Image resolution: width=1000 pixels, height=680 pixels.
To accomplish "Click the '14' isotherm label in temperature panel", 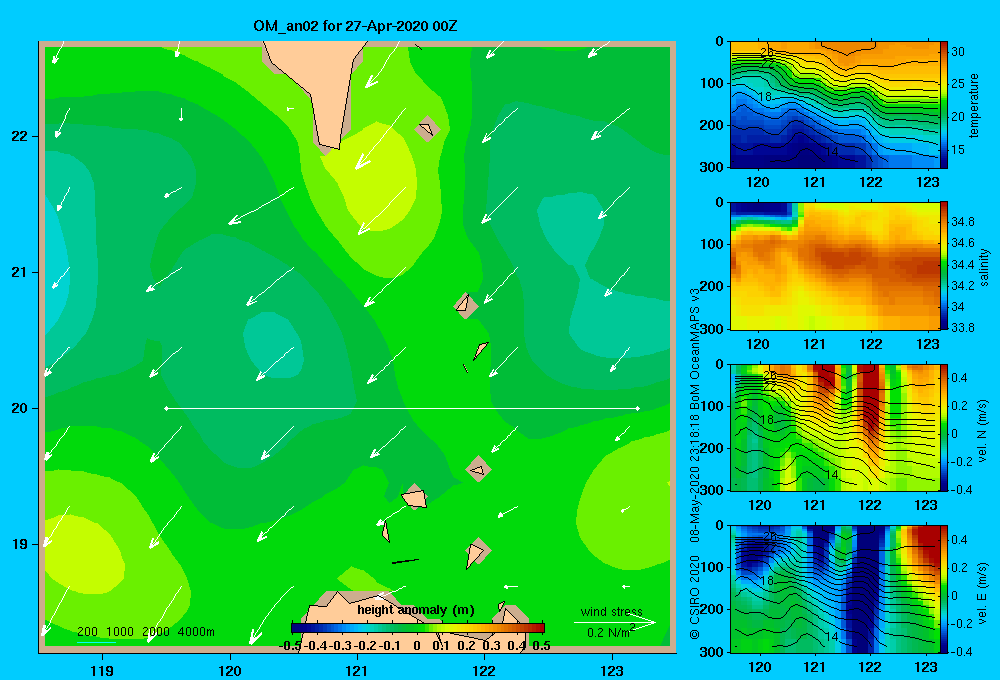I will click(x=832, y=151).
